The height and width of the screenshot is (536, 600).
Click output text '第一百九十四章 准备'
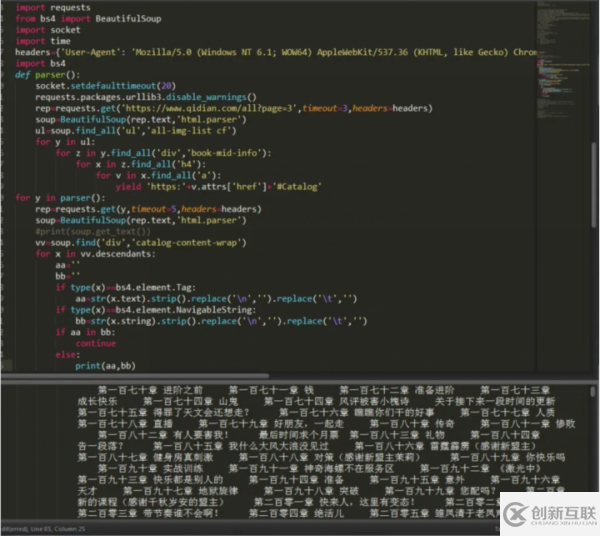296,480
